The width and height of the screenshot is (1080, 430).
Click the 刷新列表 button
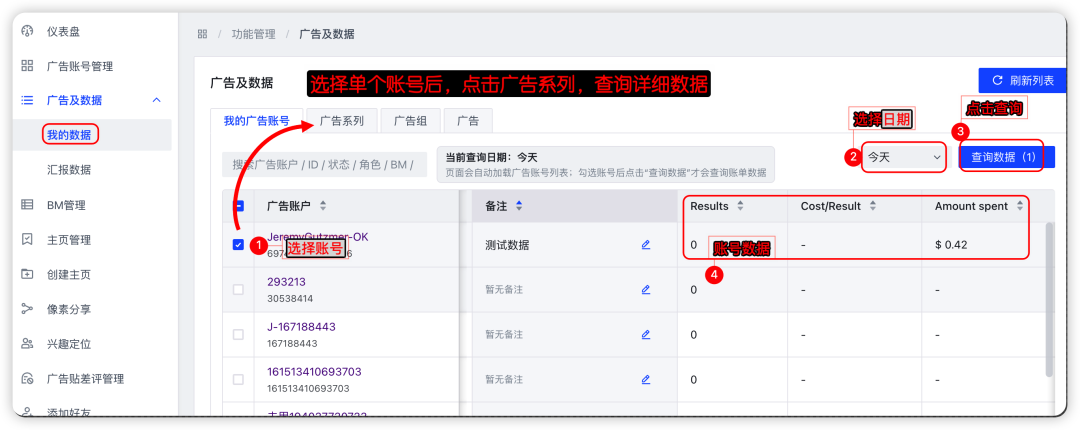1022,81
